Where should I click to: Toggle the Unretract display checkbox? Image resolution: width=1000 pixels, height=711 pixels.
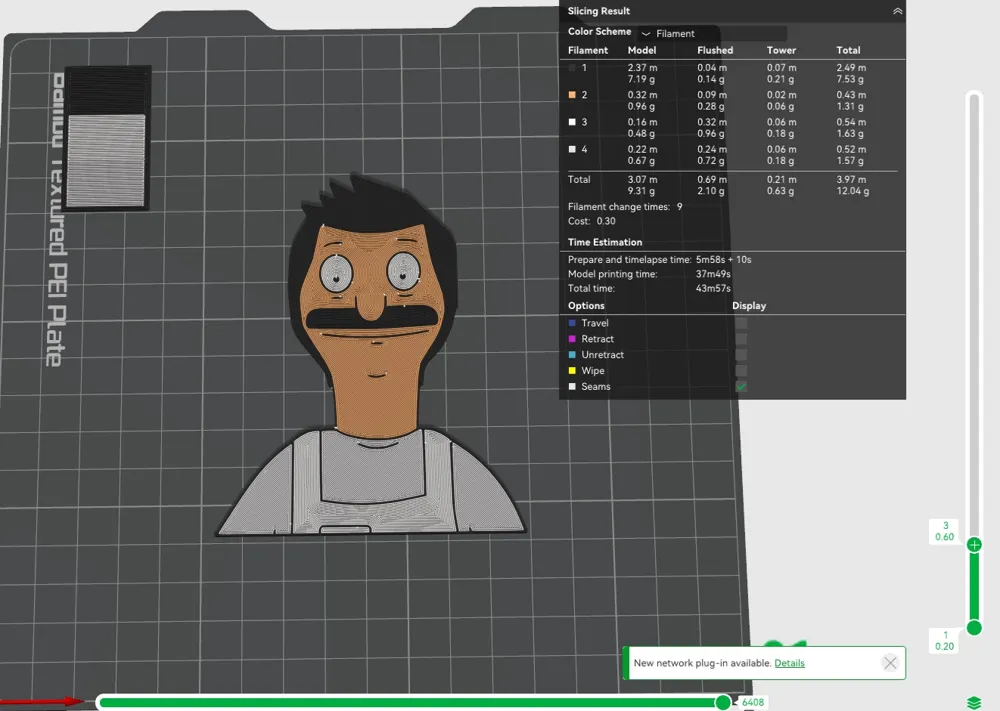741,355
